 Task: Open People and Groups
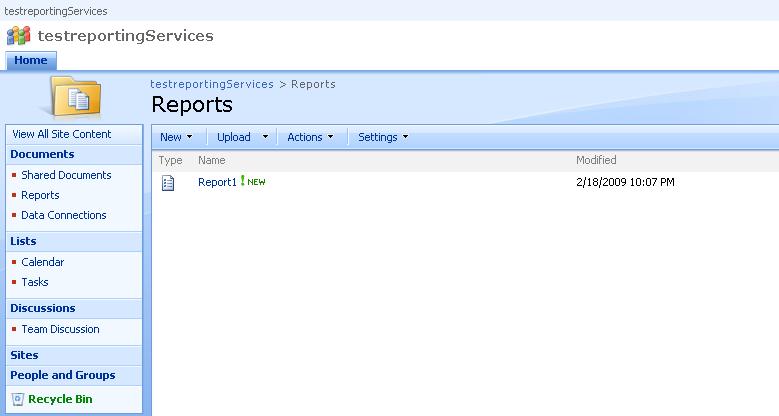click(63, 375)
